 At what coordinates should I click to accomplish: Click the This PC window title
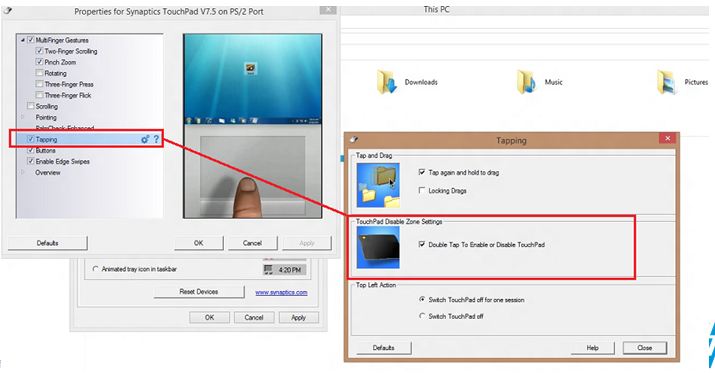(x=436, y=9)
